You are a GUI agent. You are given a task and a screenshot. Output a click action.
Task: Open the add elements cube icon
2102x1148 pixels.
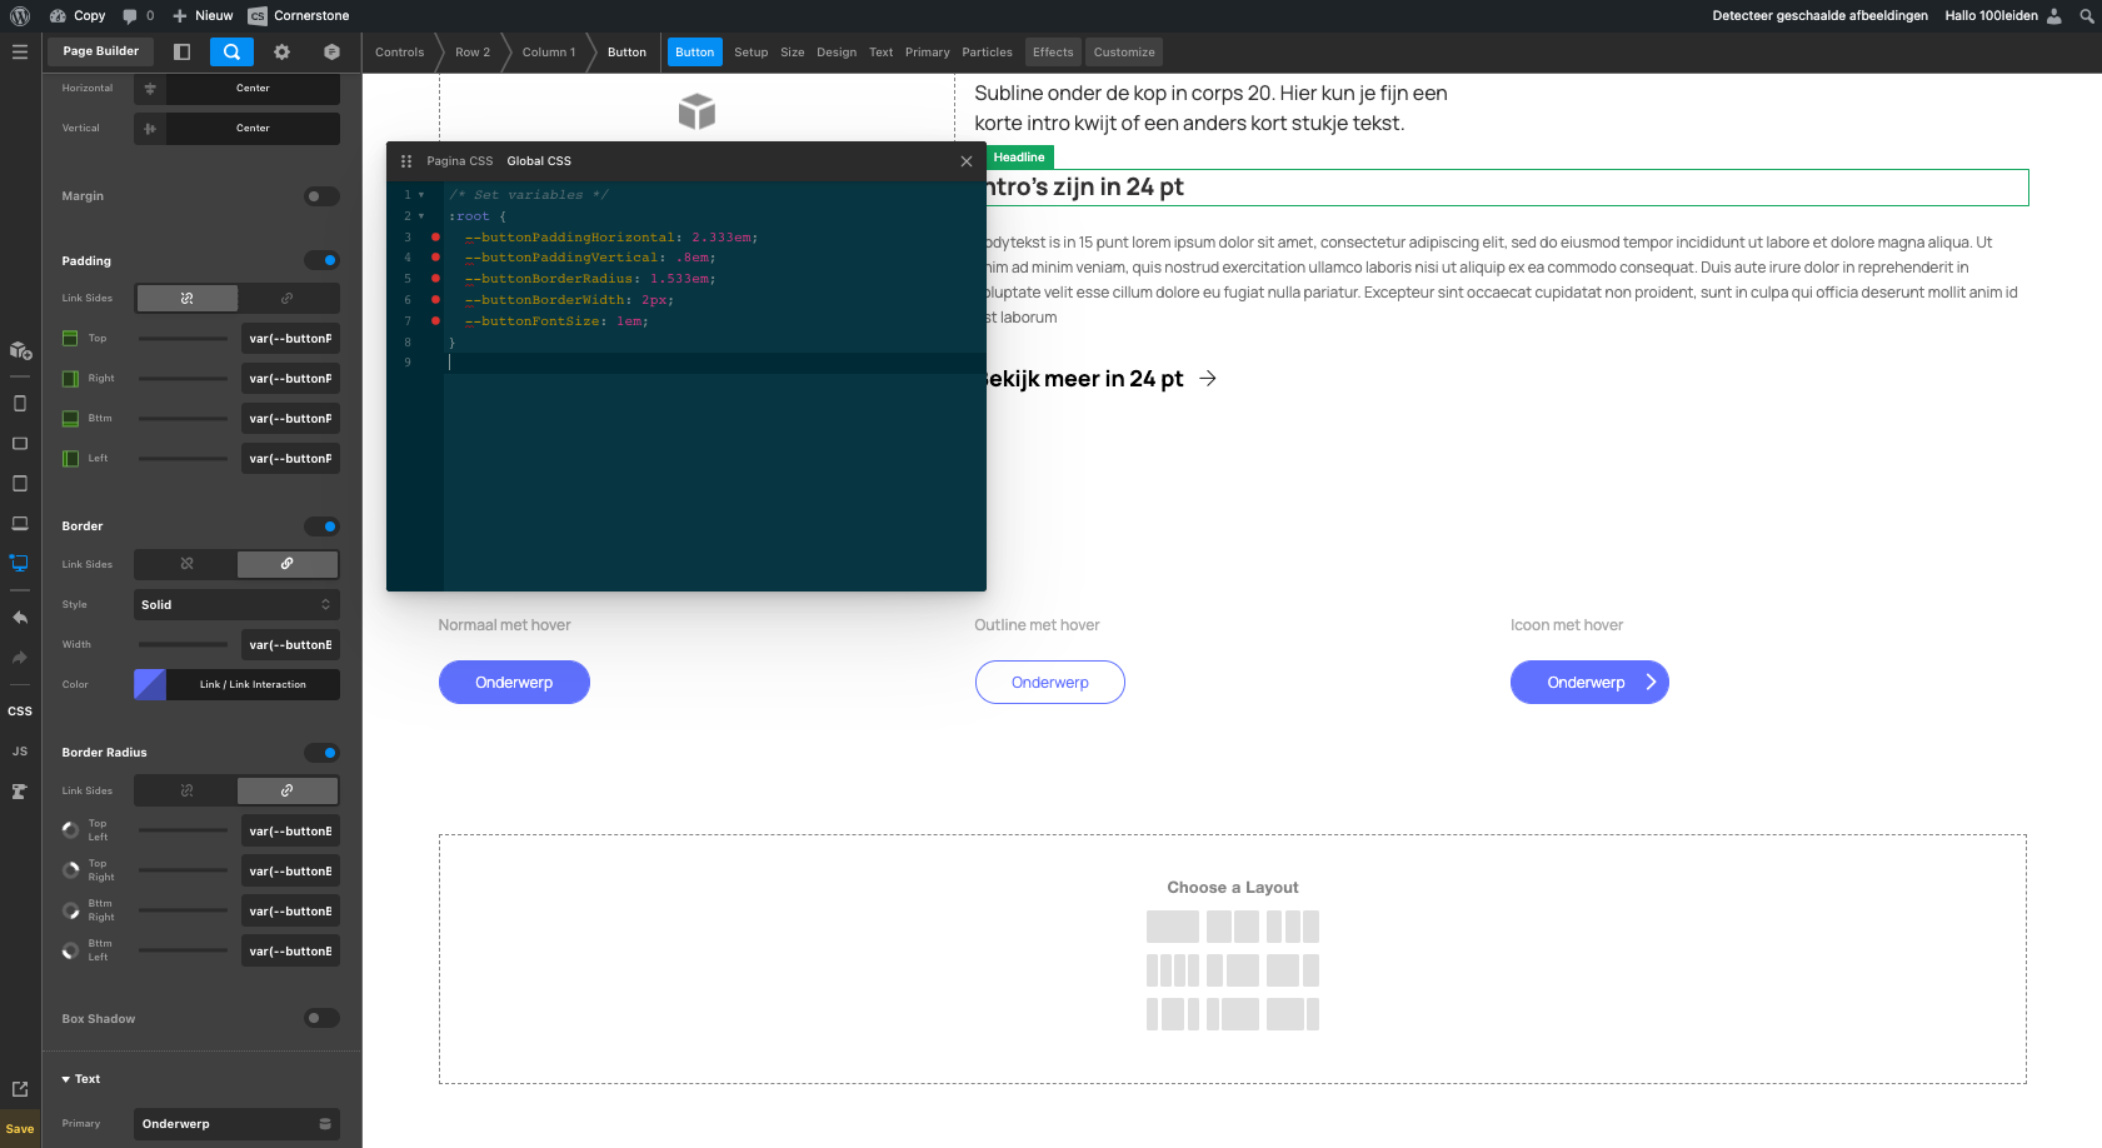tap(19, 350)
